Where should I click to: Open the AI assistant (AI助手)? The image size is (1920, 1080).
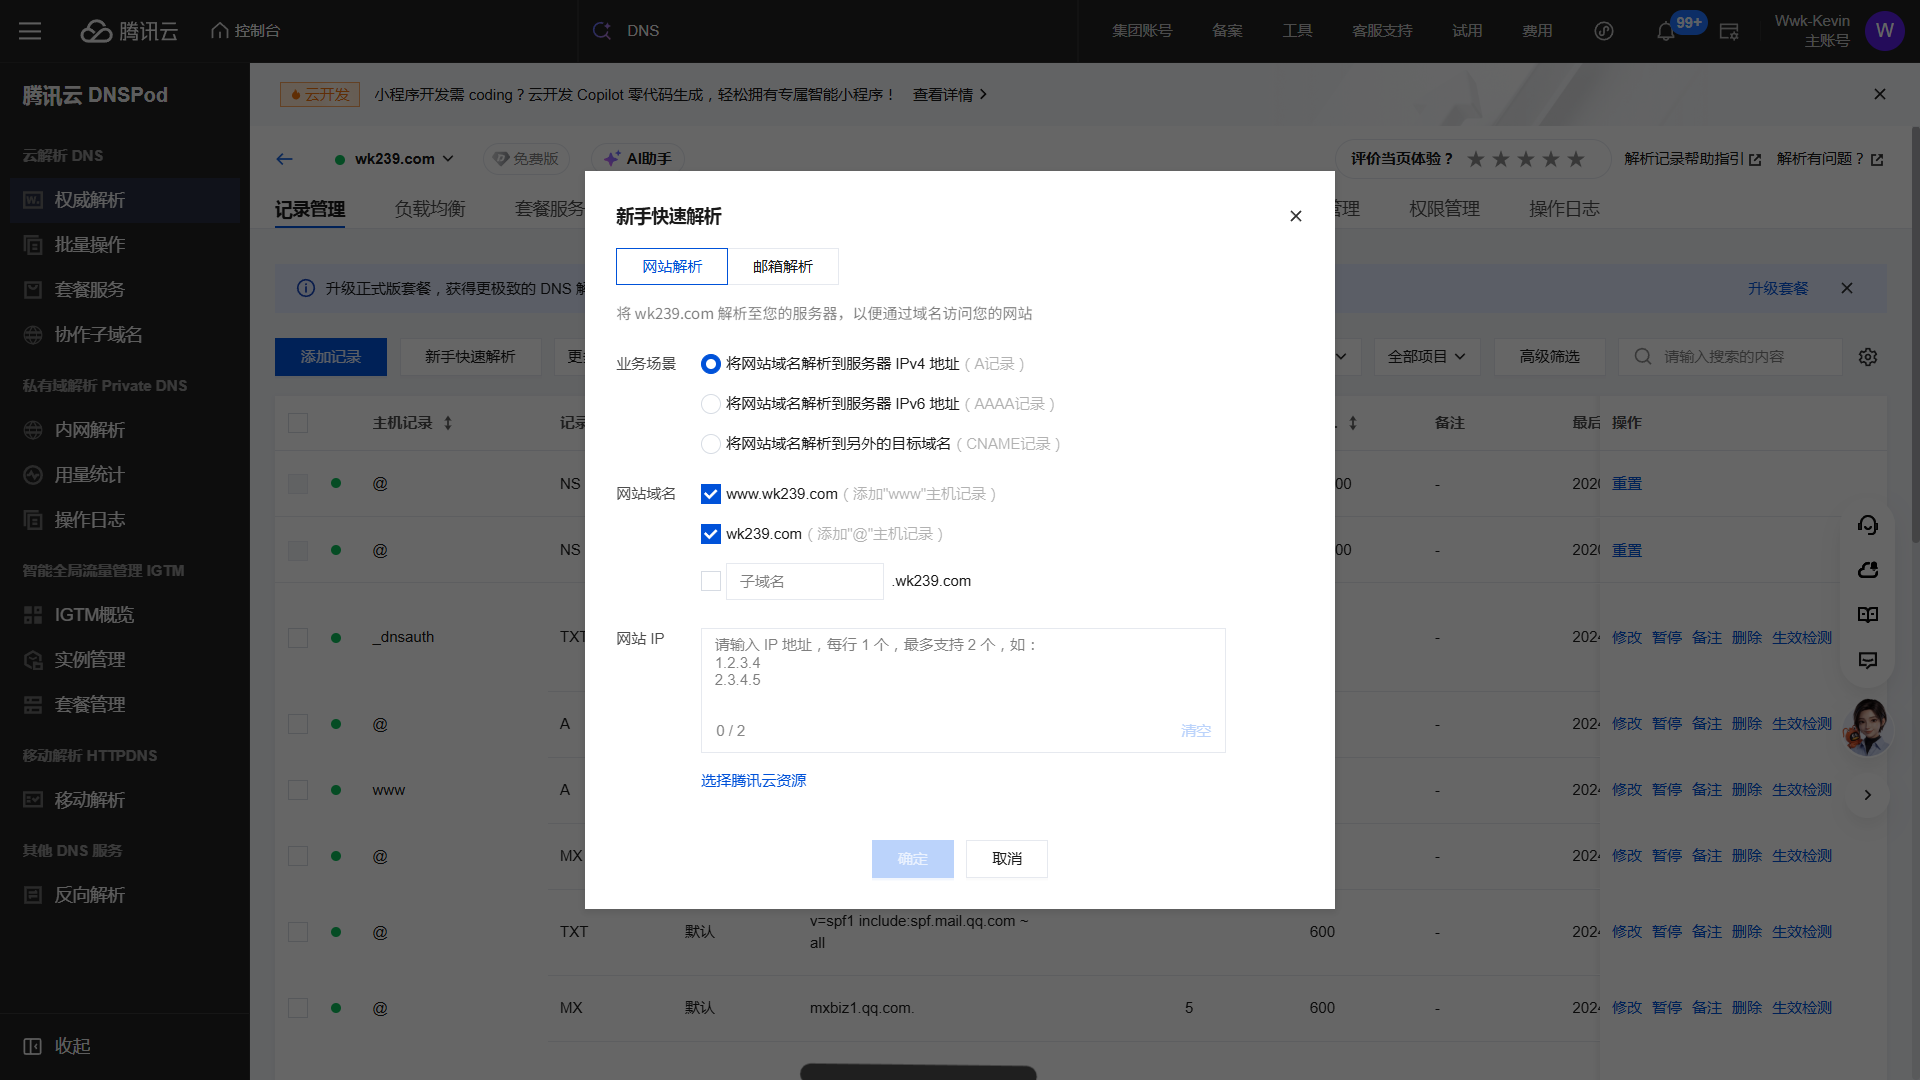point(638,159)
